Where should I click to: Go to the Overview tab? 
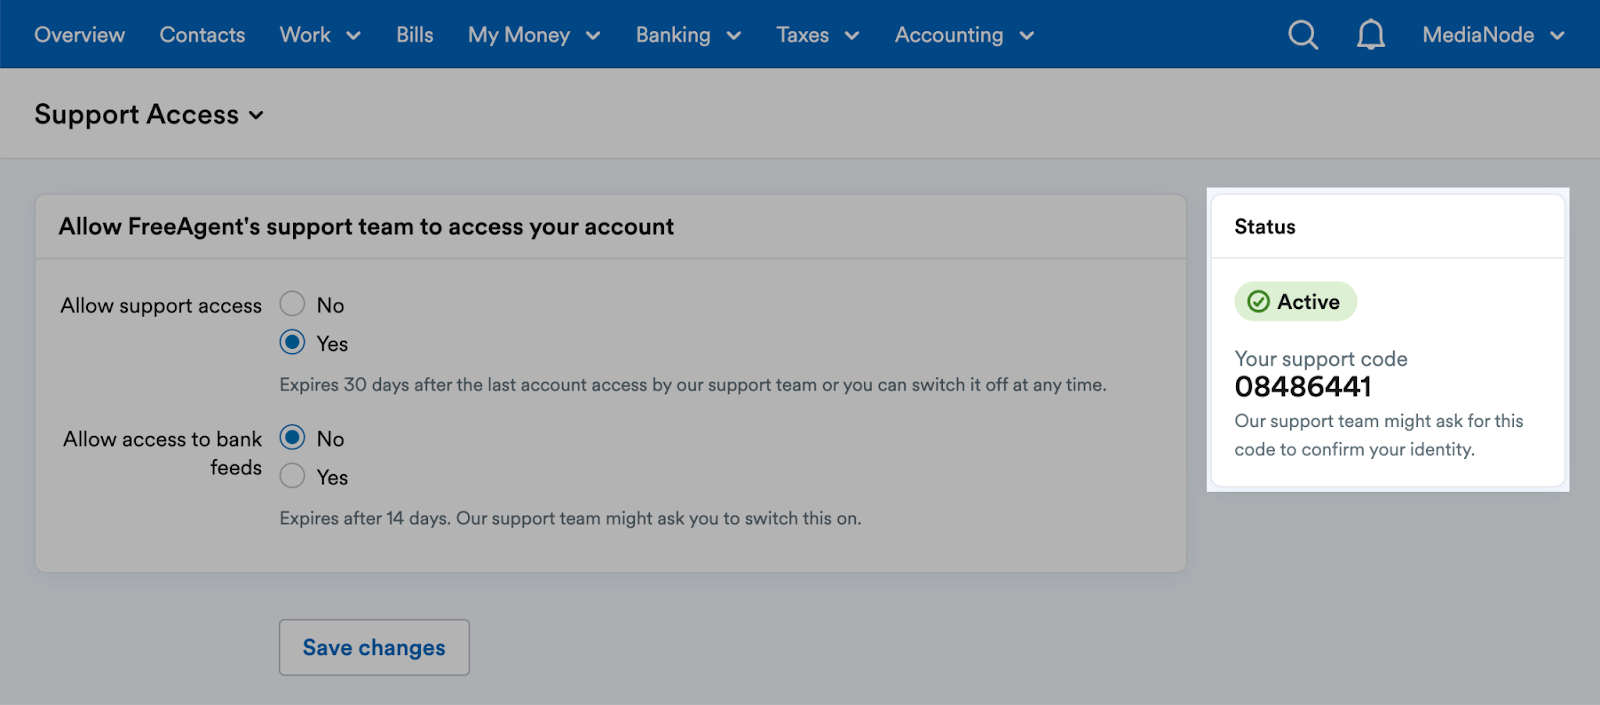point(80,35)
